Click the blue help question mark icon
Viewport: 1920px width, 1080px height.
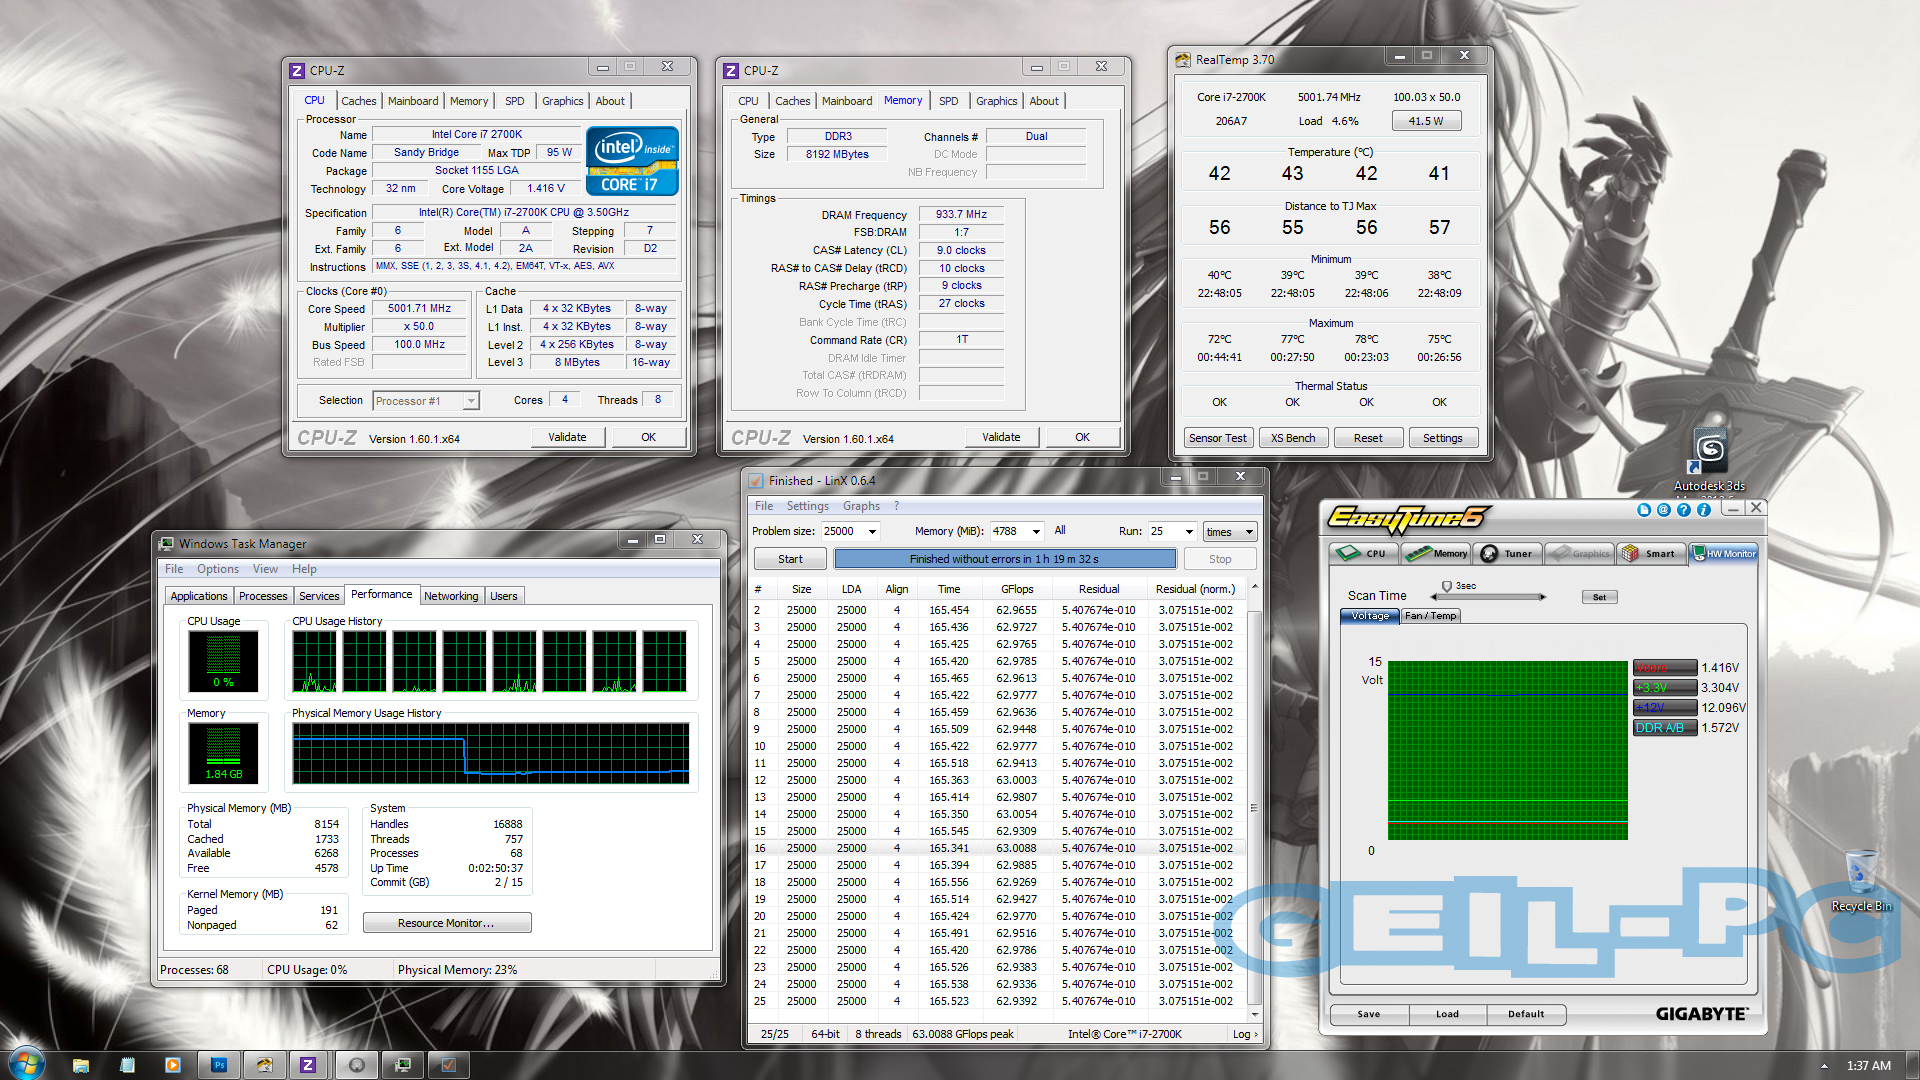(1683, 510)
